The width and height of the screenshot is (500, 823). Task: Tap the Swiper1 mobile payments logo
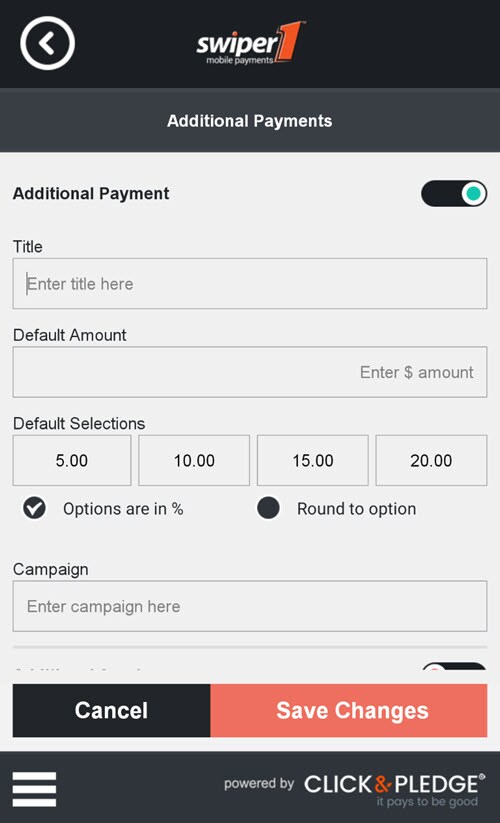point(250,44)
